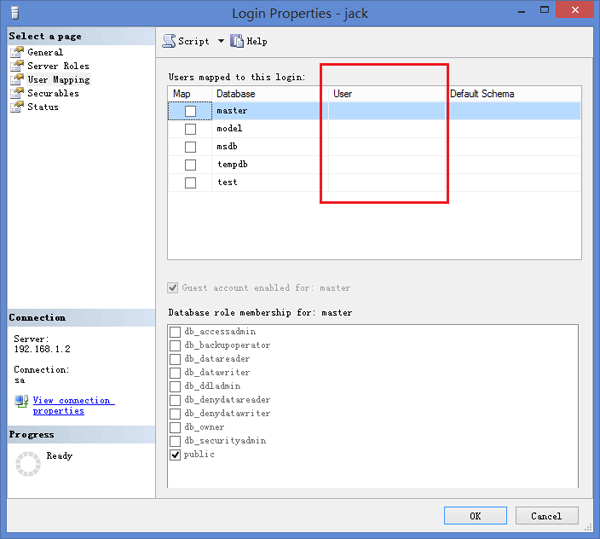Click the Default Schema column header
600x539 pixels.
pyautogui.click(x=514, y=94)
